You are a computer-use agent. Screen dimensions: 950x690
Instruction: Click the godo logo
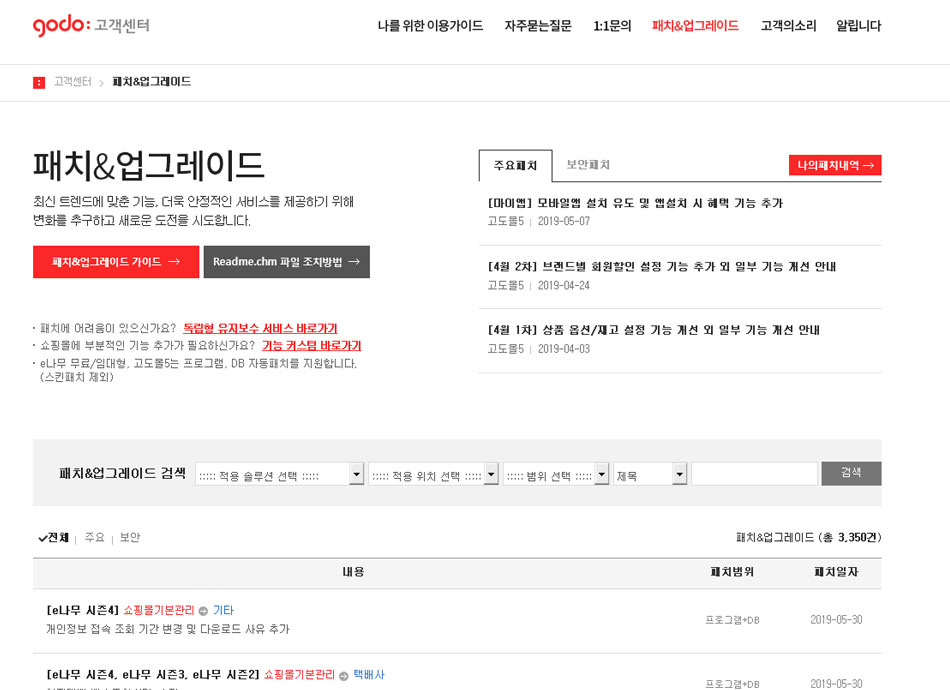pyautogui.click(x=61, y=25)
